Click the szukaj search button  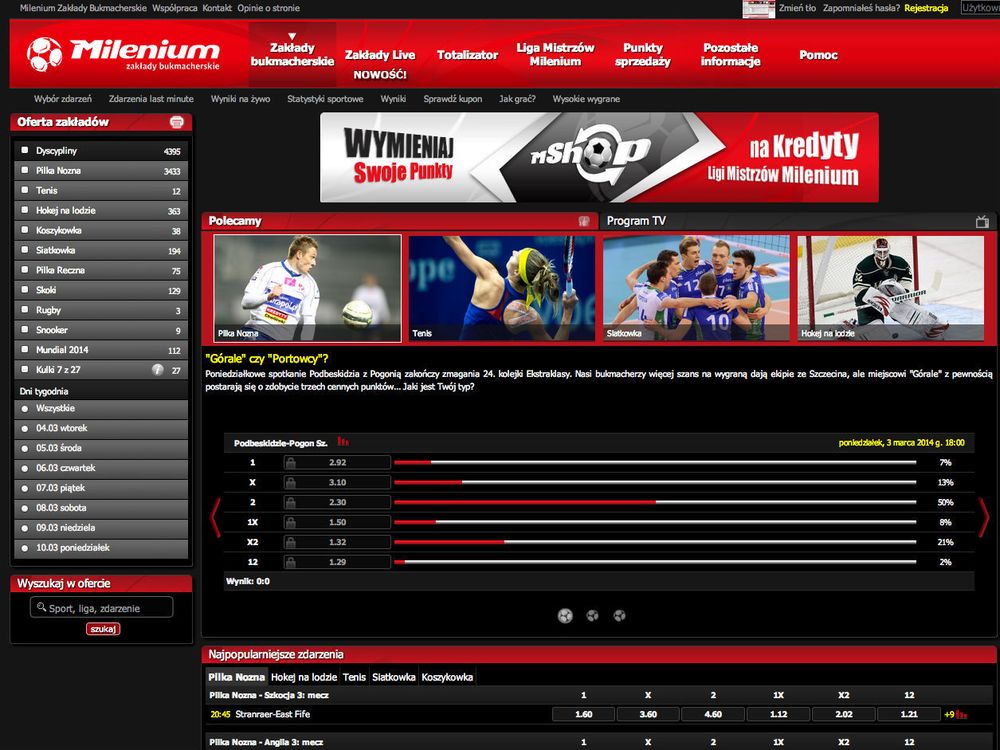click(x=103, y=629)
